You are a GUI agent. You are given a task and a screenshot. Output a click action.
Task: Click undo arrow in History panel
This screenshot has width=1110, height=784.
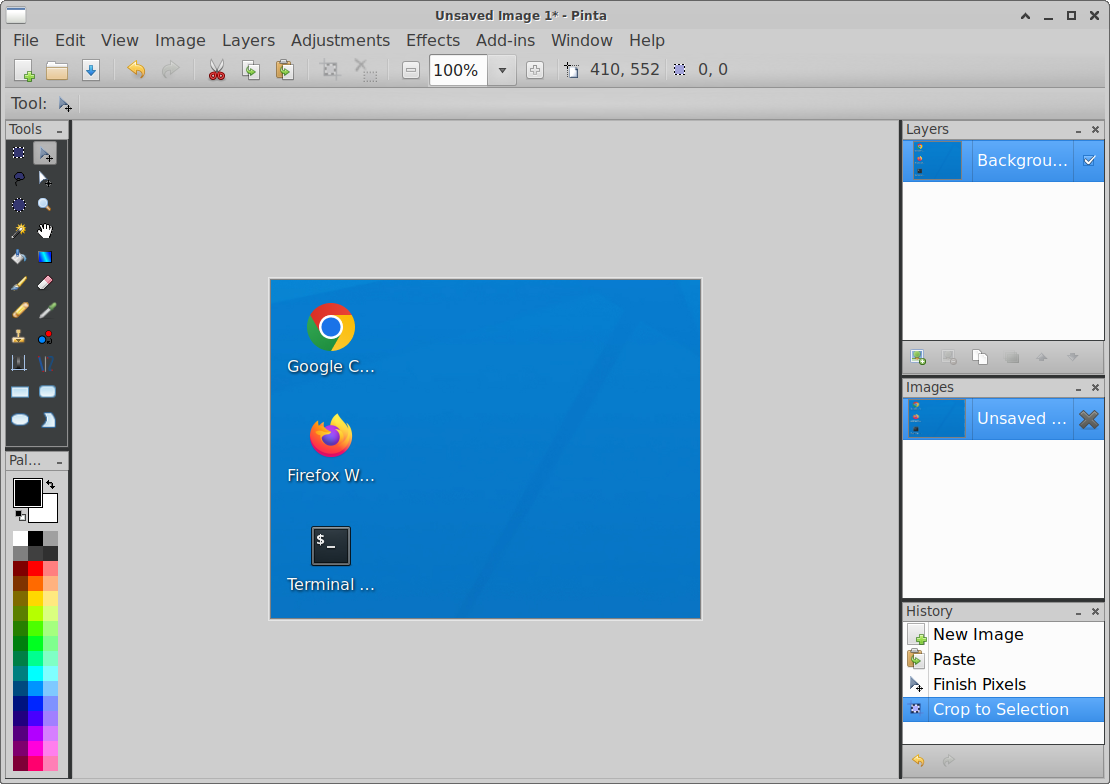[918, 761]
